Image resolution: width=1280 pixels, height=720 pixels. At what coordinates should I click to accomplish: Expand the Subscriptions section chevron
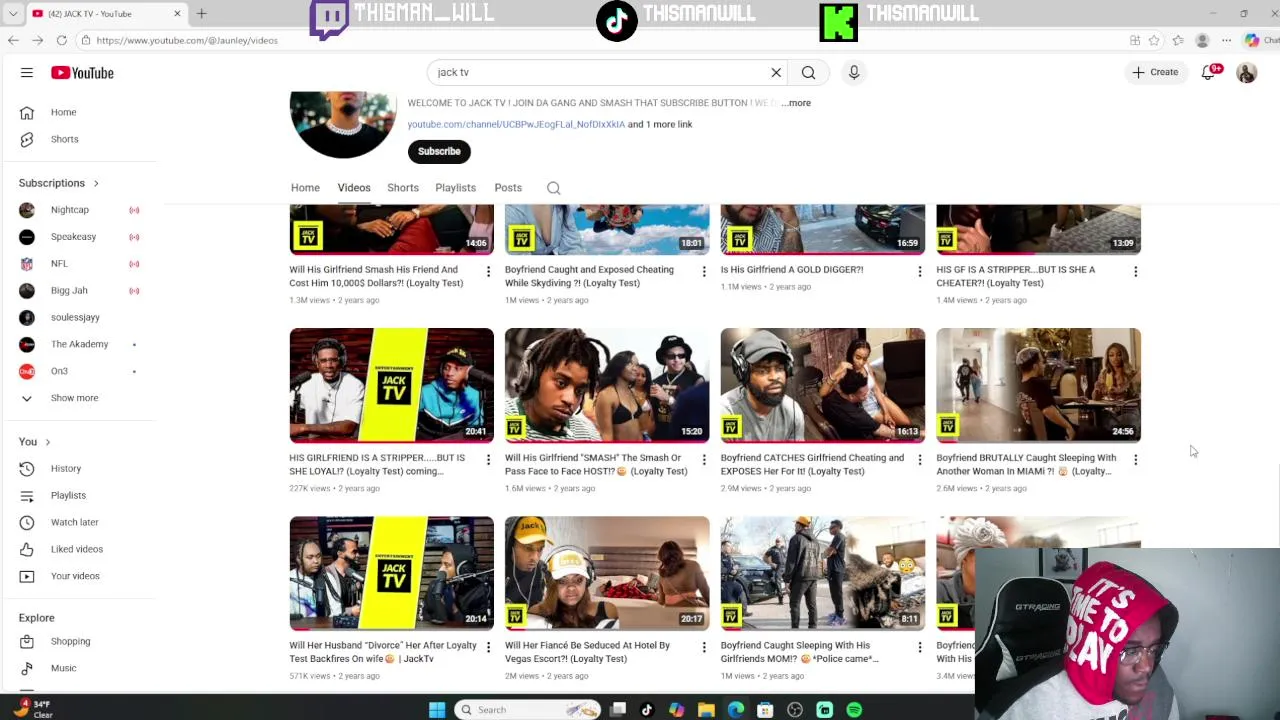pyautogui.click(x=96, y=183)
